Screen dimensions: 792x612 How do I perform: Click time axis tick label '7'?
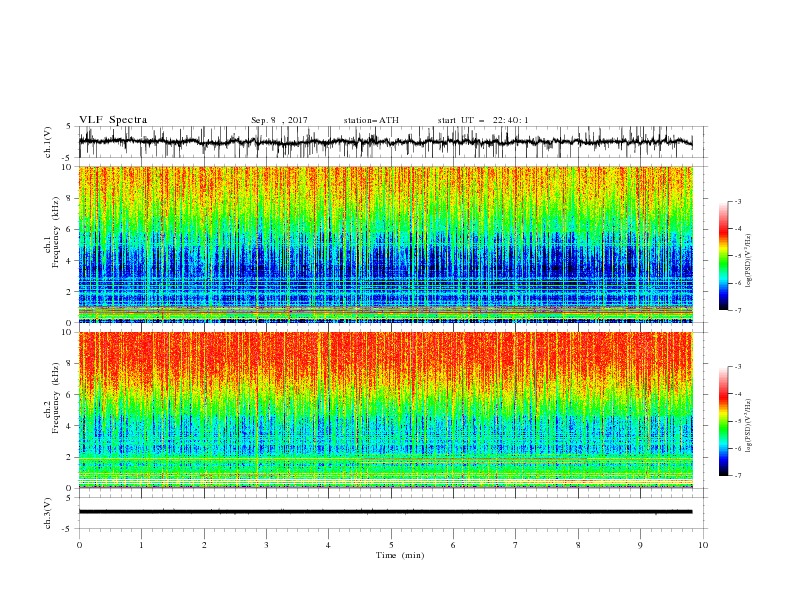tap(516, 545)
